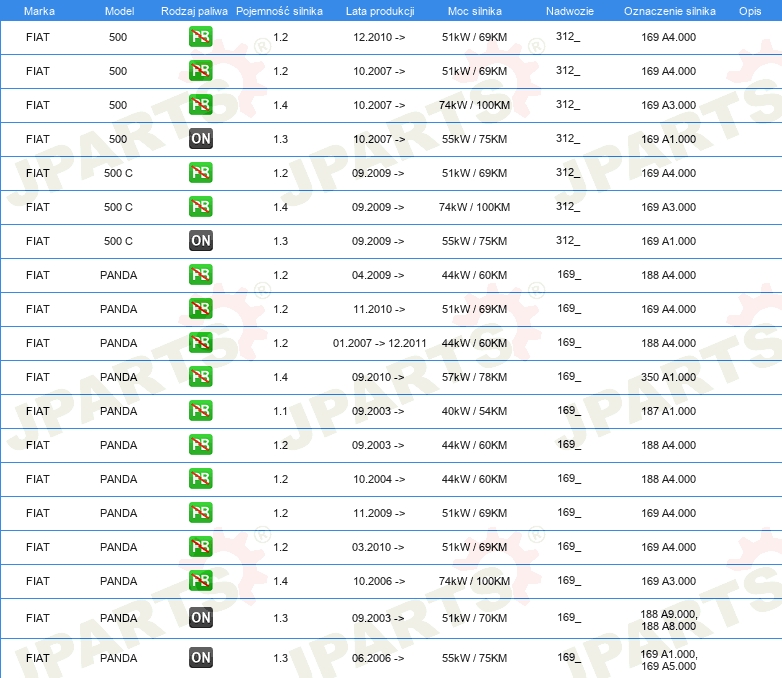Click petrol icon for 500 1.4 from 10.2007
Screen dimensions: 782x678
pyautogui.click(x=200, y=104)
